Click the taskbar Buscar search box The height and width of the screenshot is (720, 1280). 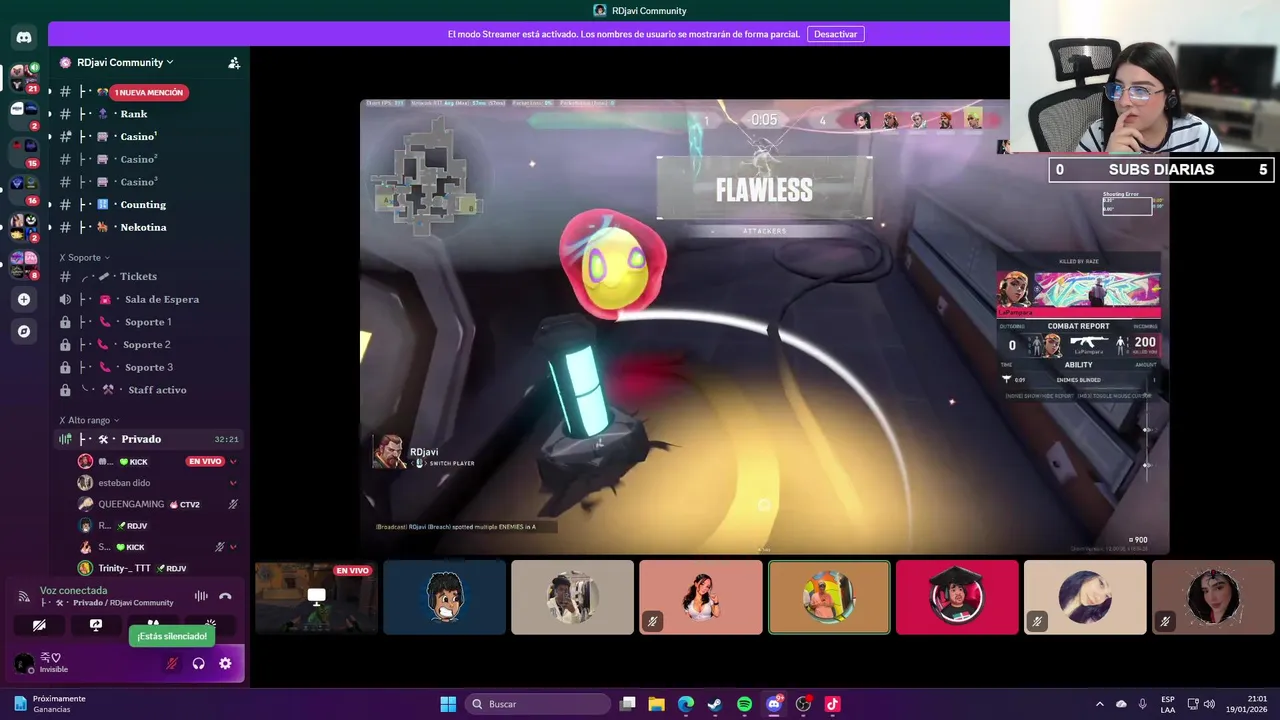click(538, 704)
